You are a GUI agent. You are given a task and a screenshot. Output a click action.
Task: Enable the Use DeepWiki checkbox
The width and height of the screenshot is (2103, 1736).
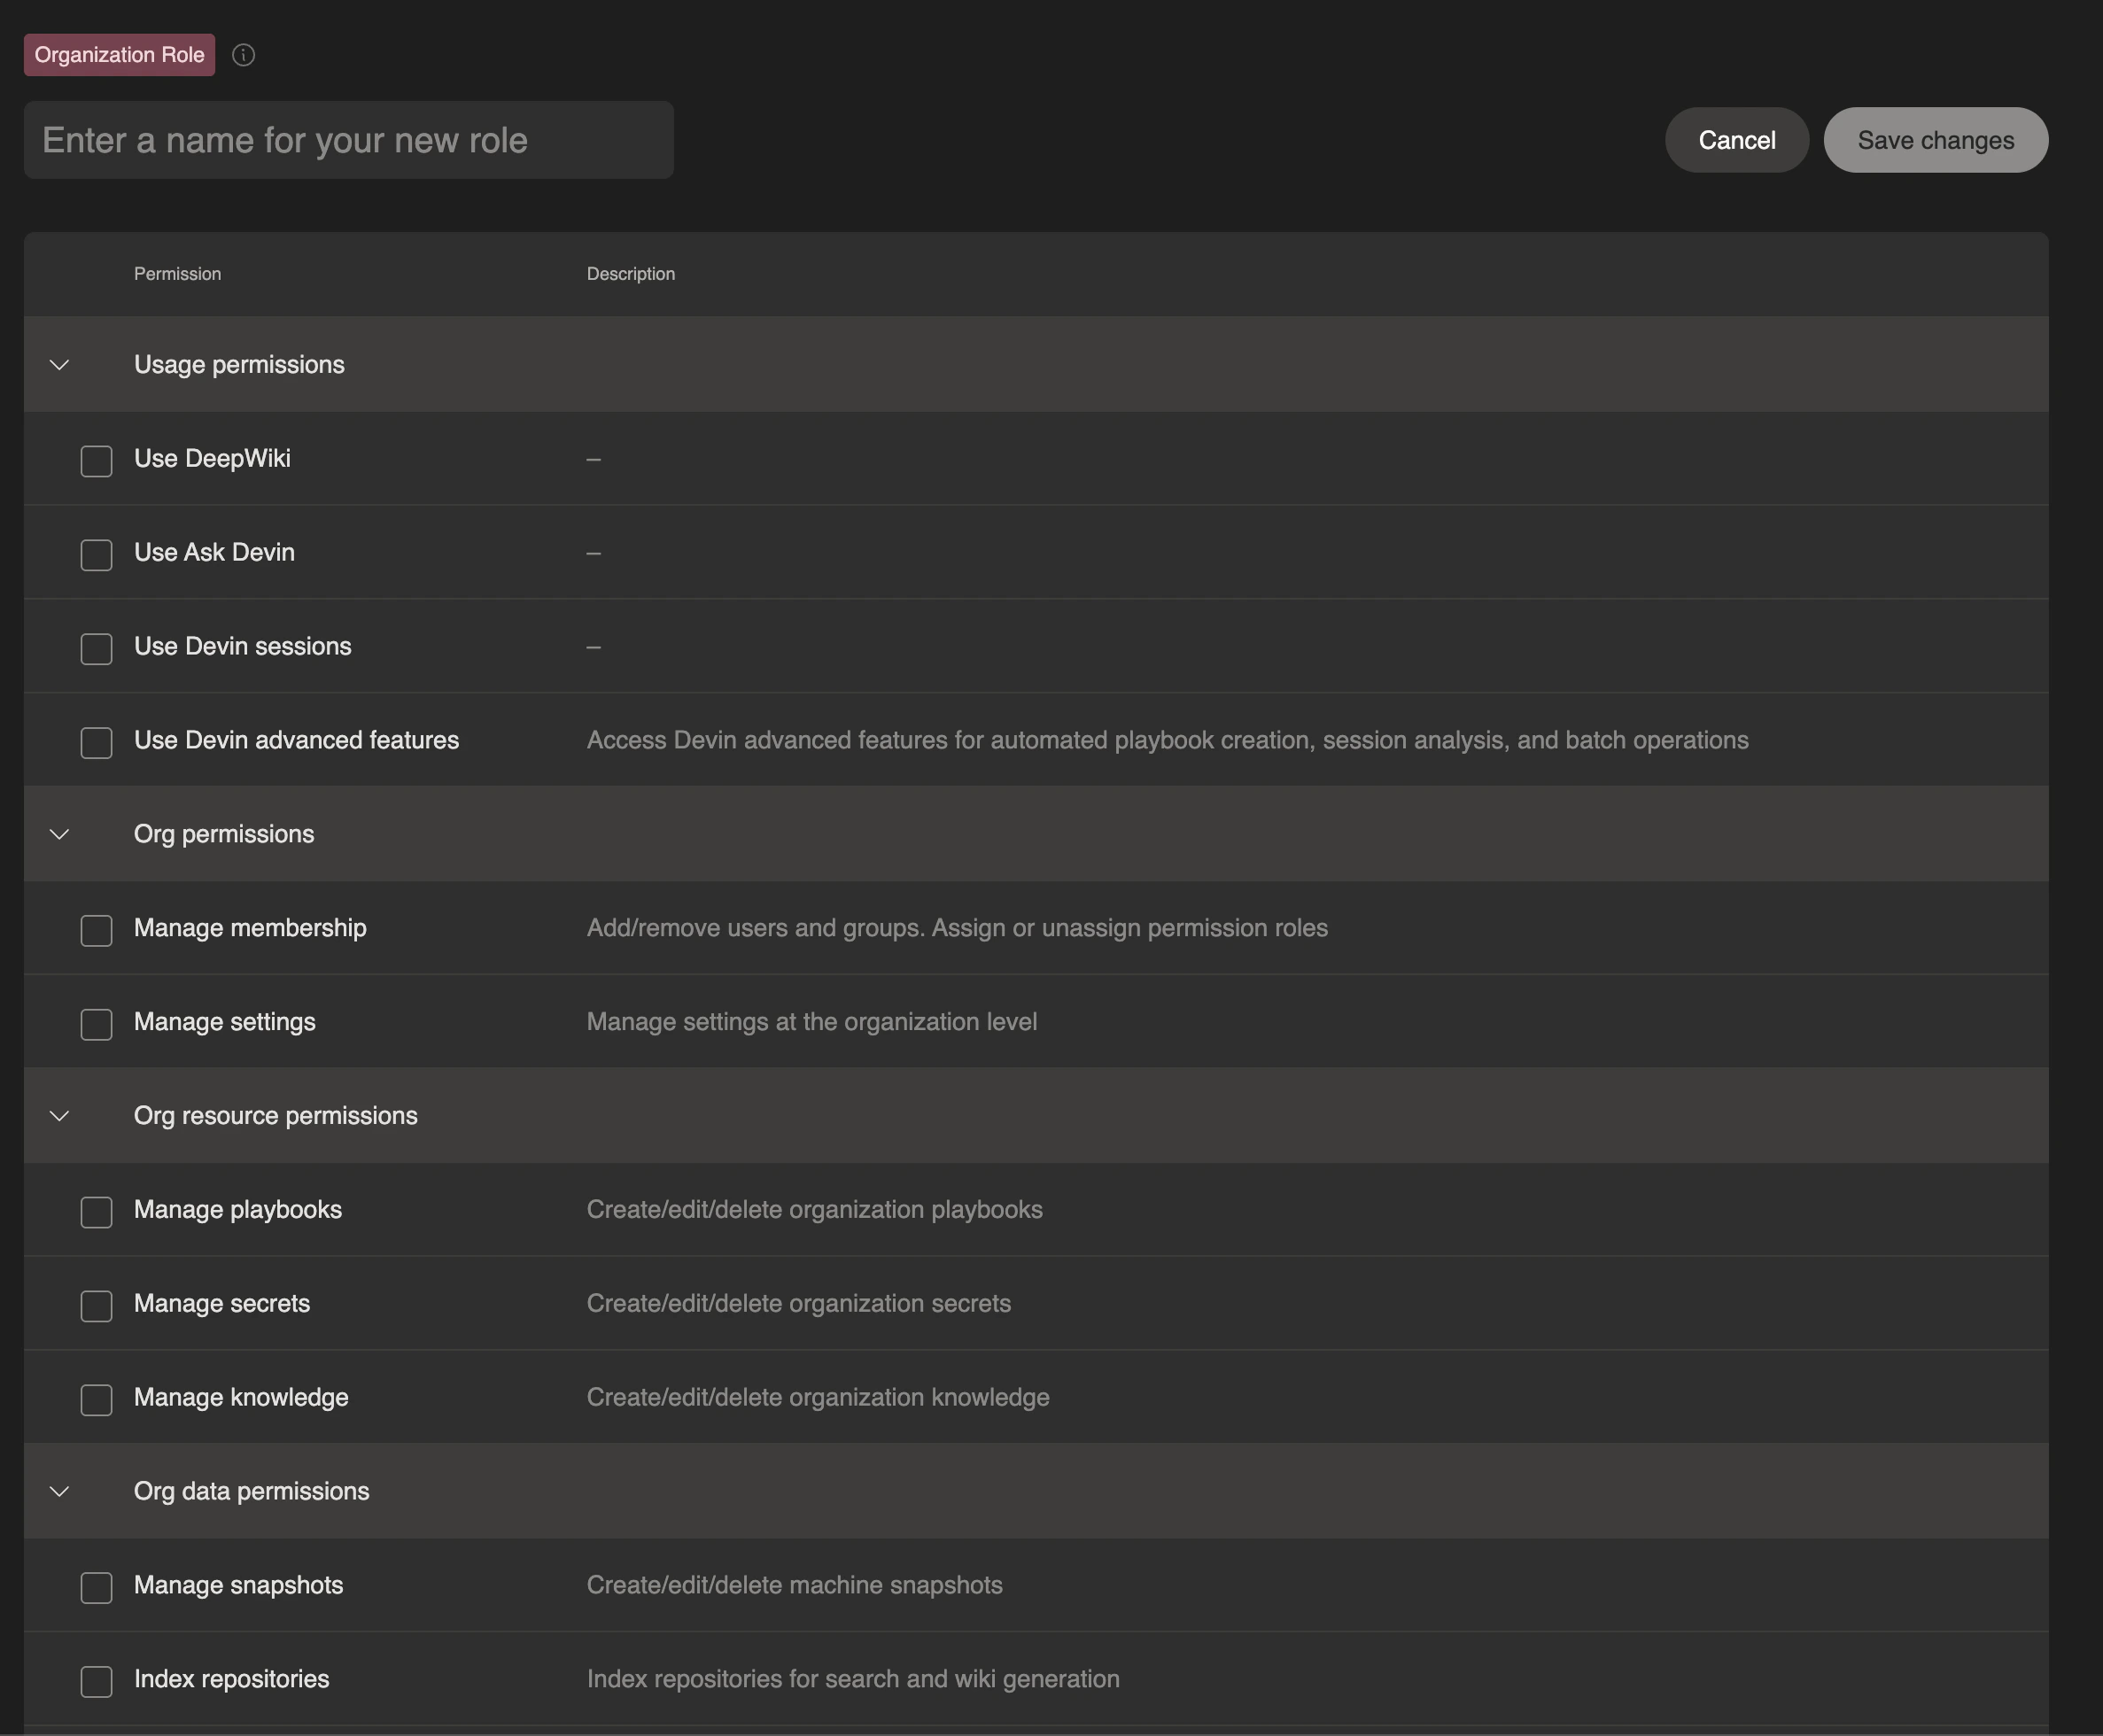pos(96,461)
